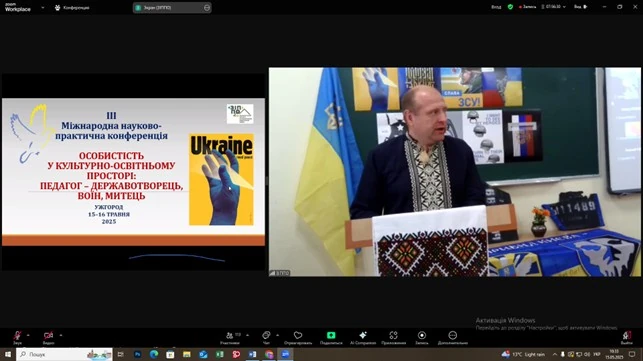Expand the Participants options arrow
This screenshot has height=361, width=643.
[247, 336]
